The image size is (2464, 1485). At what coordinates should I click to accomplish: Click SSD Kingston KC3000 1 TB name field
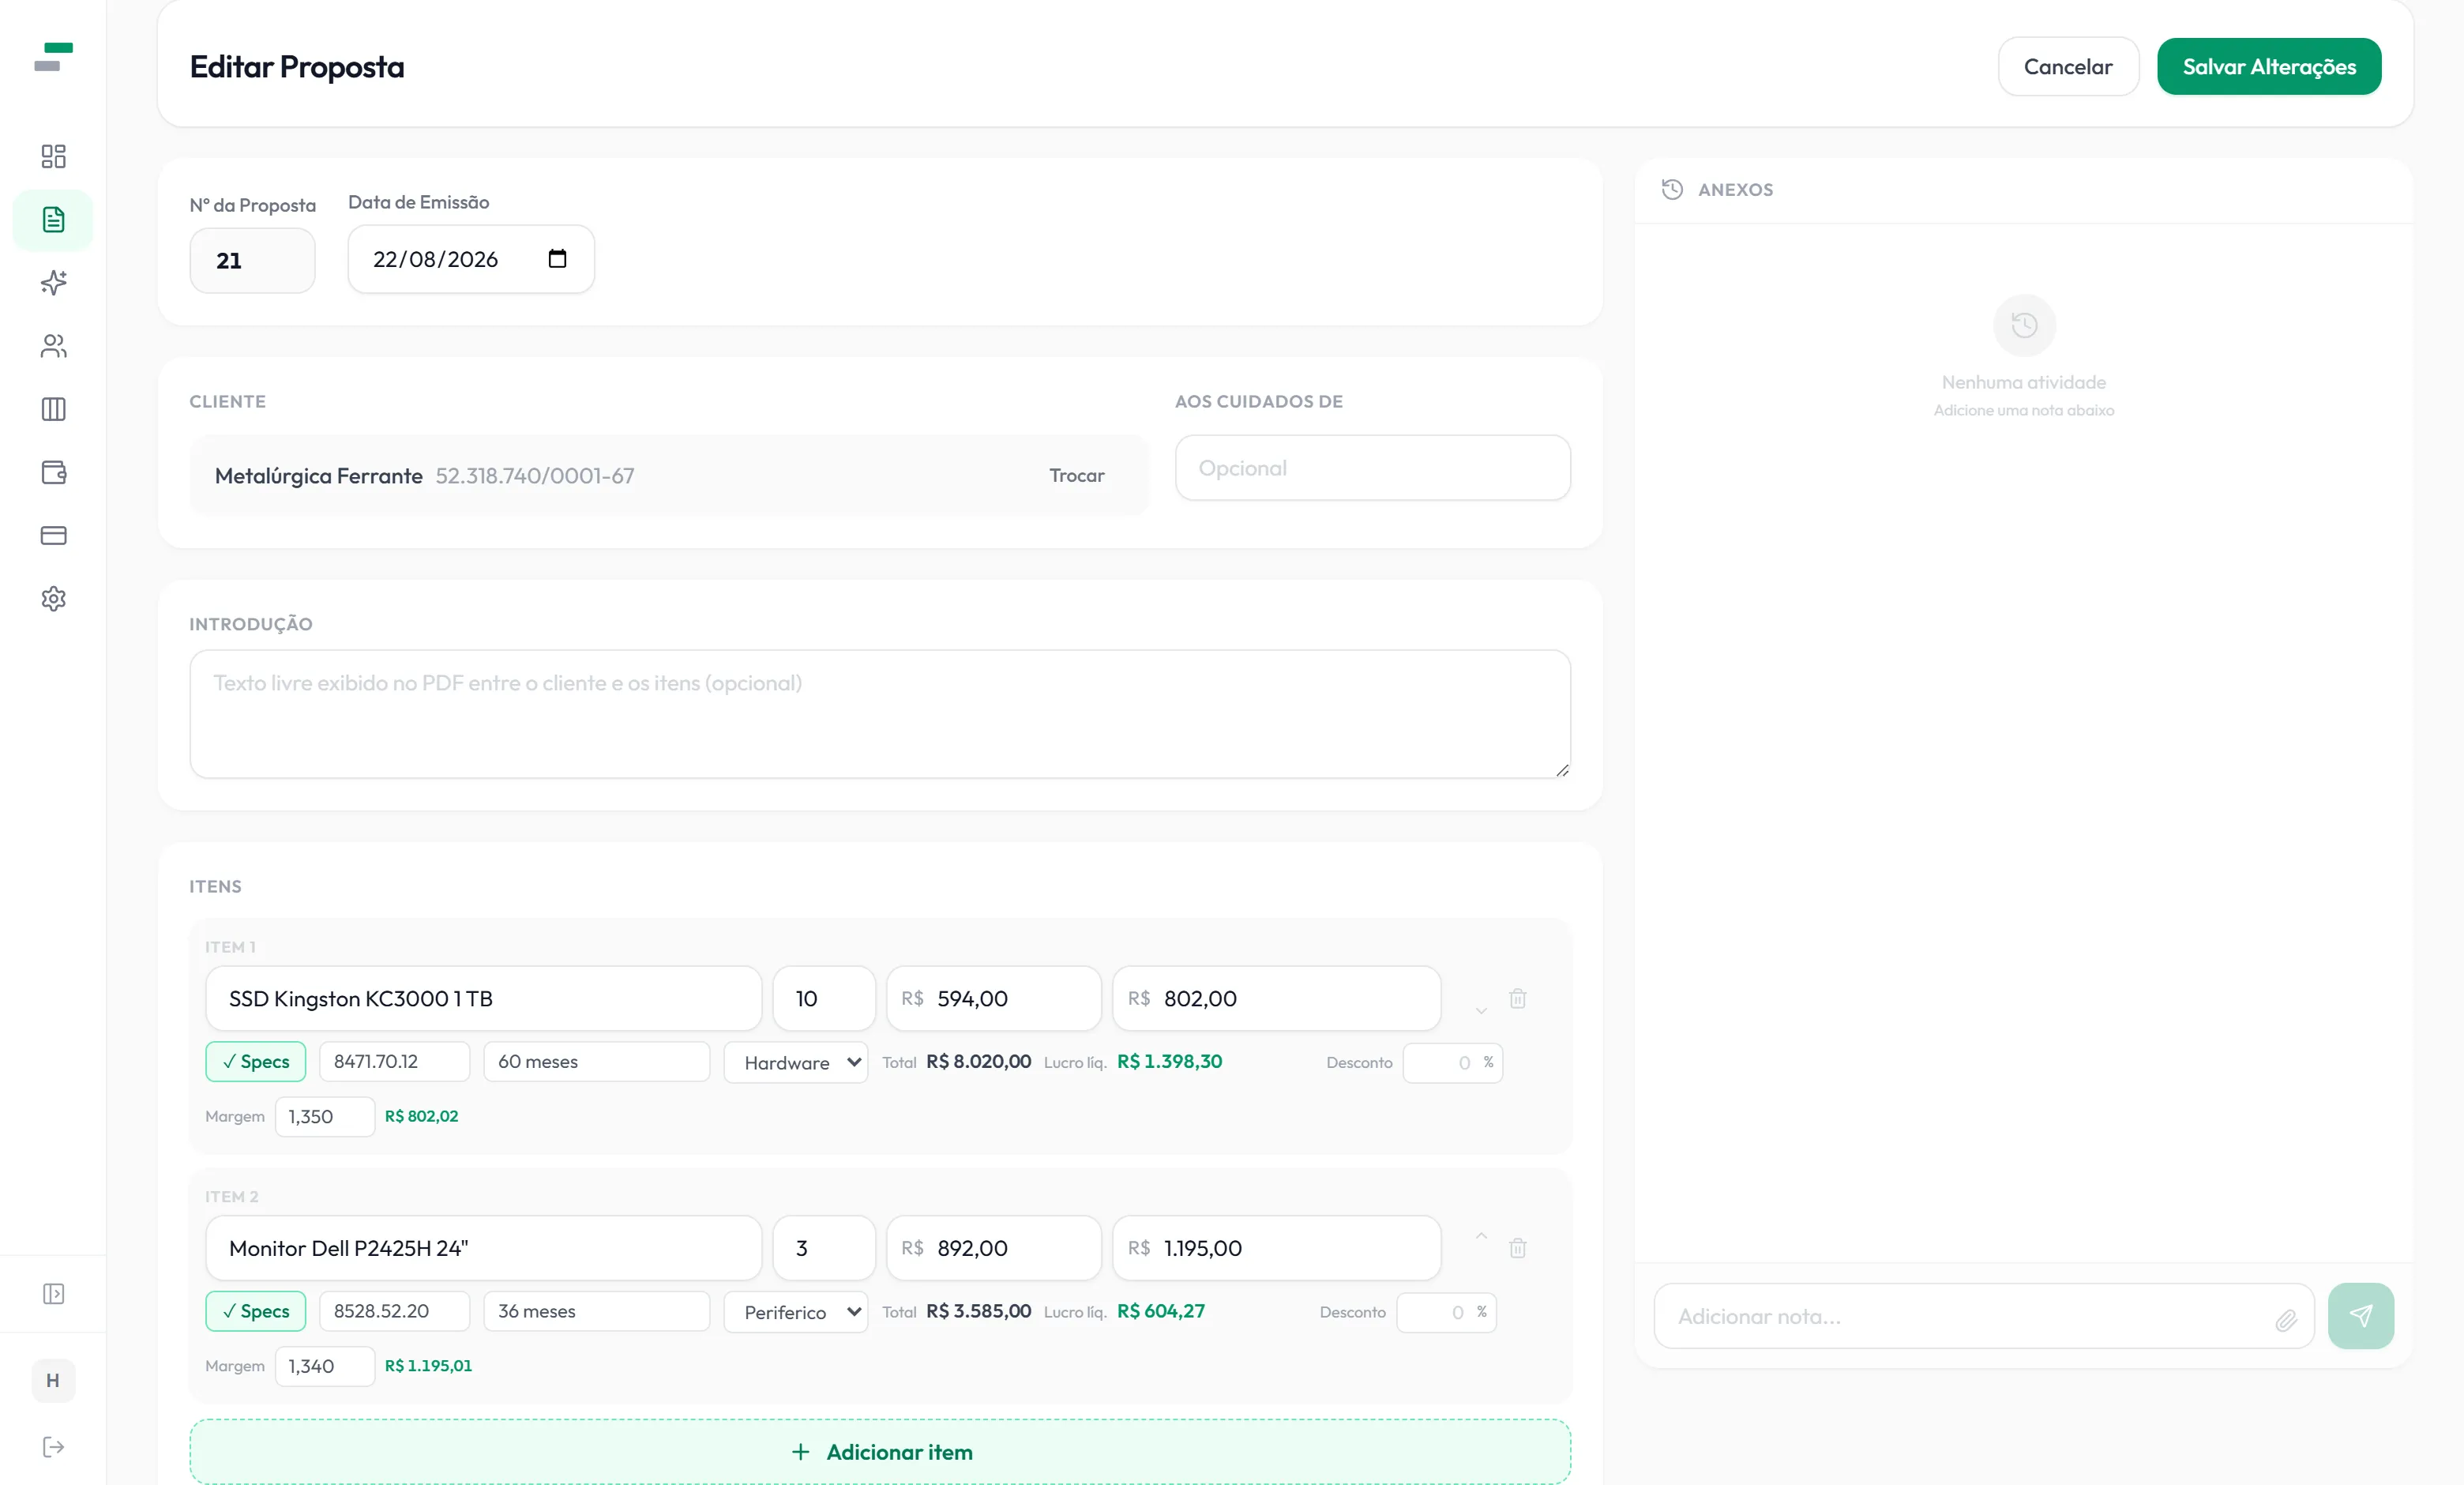(x=484, y=998)
